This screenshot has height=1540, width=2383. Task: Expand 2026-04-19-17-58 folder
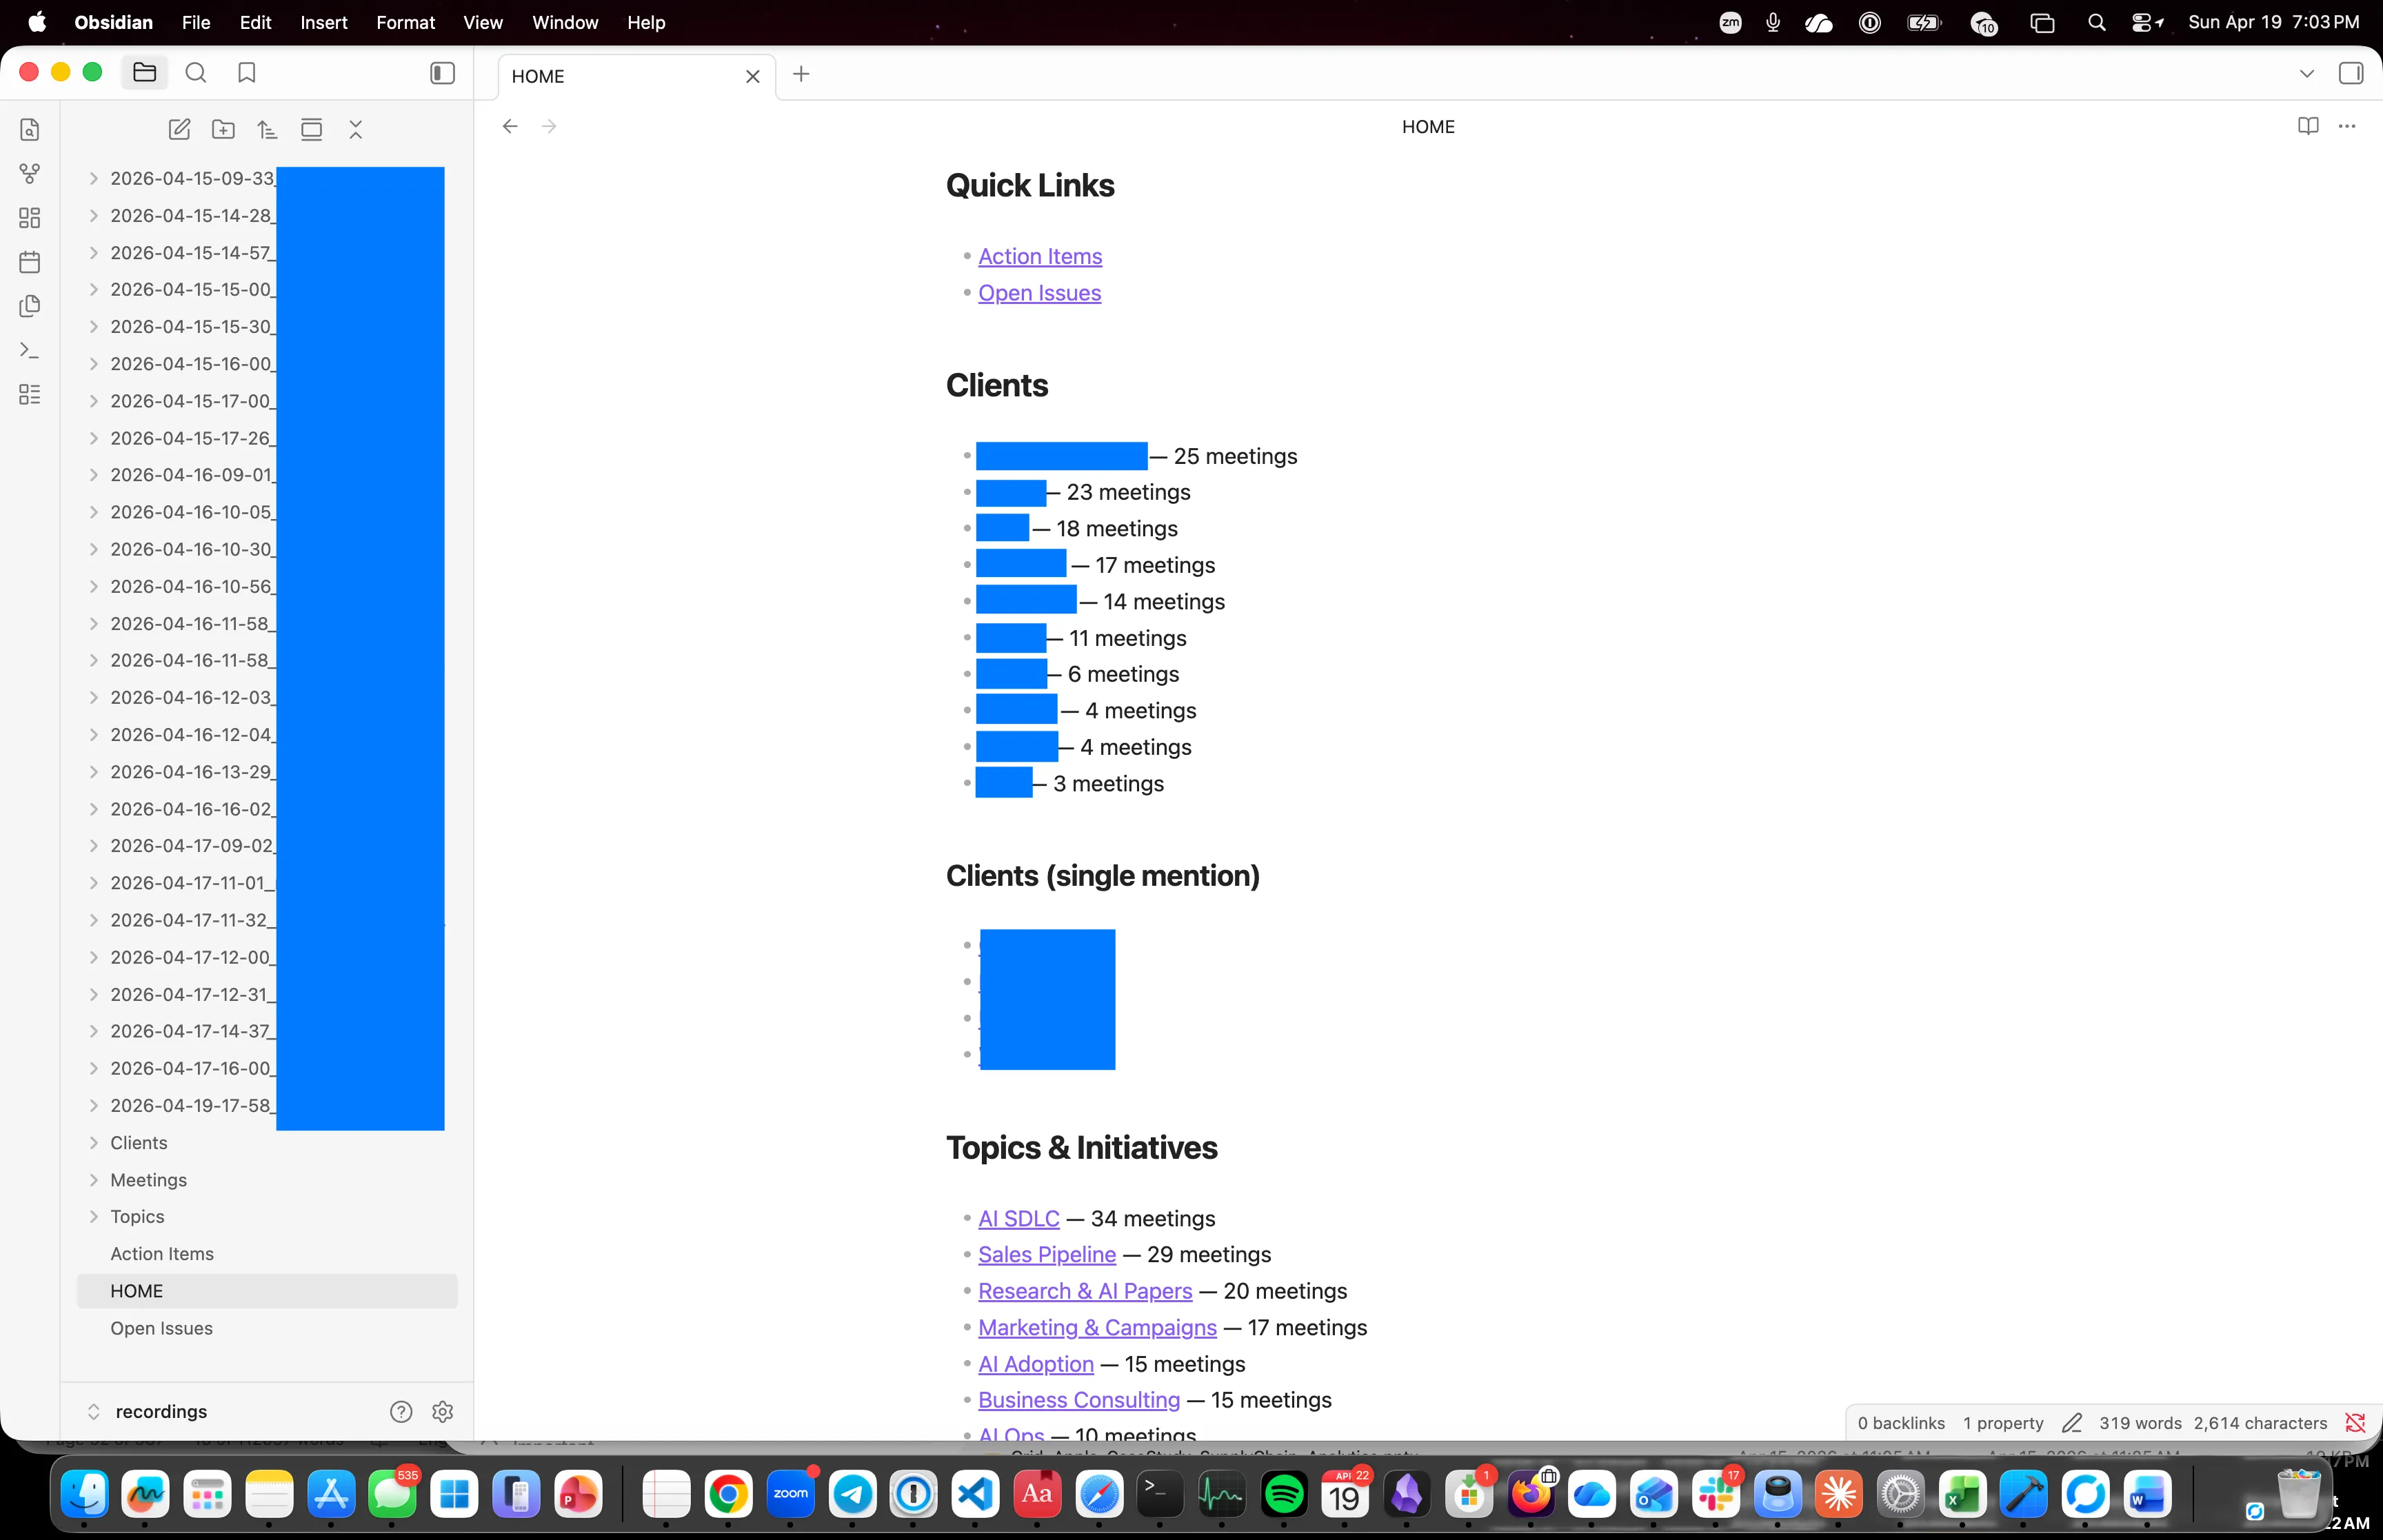pos(94,1105)
